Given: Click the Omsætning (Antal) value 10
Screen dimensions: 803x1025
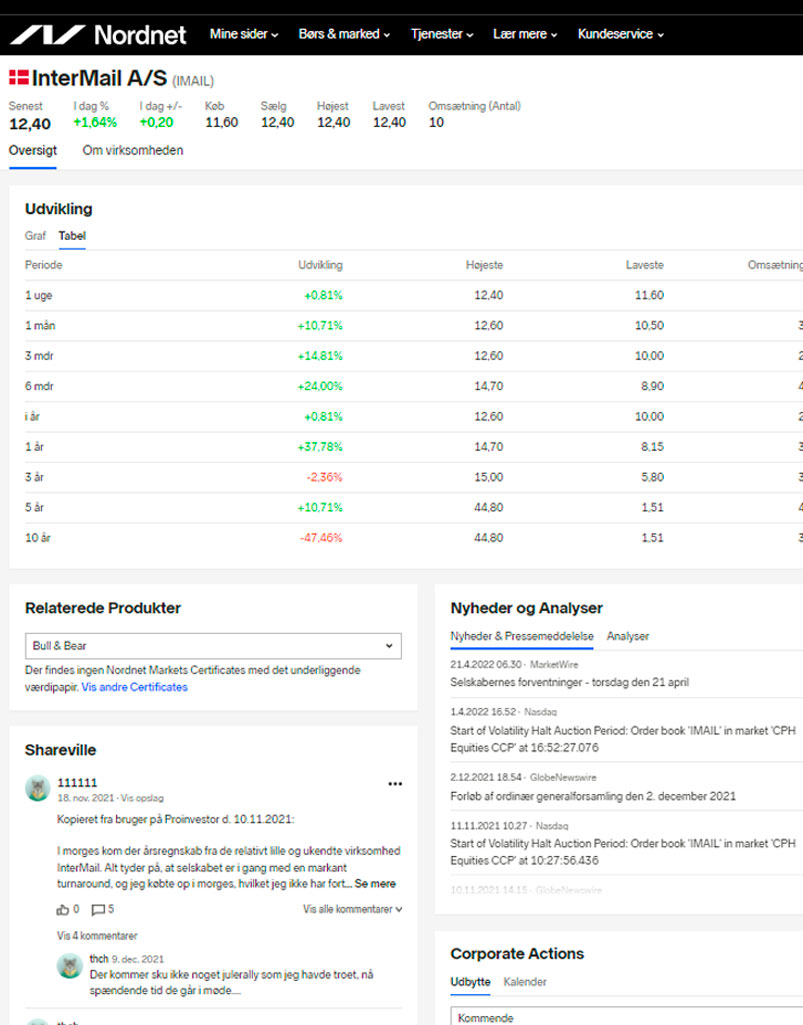Looking at the screenshot, I should tap(436, 122).
